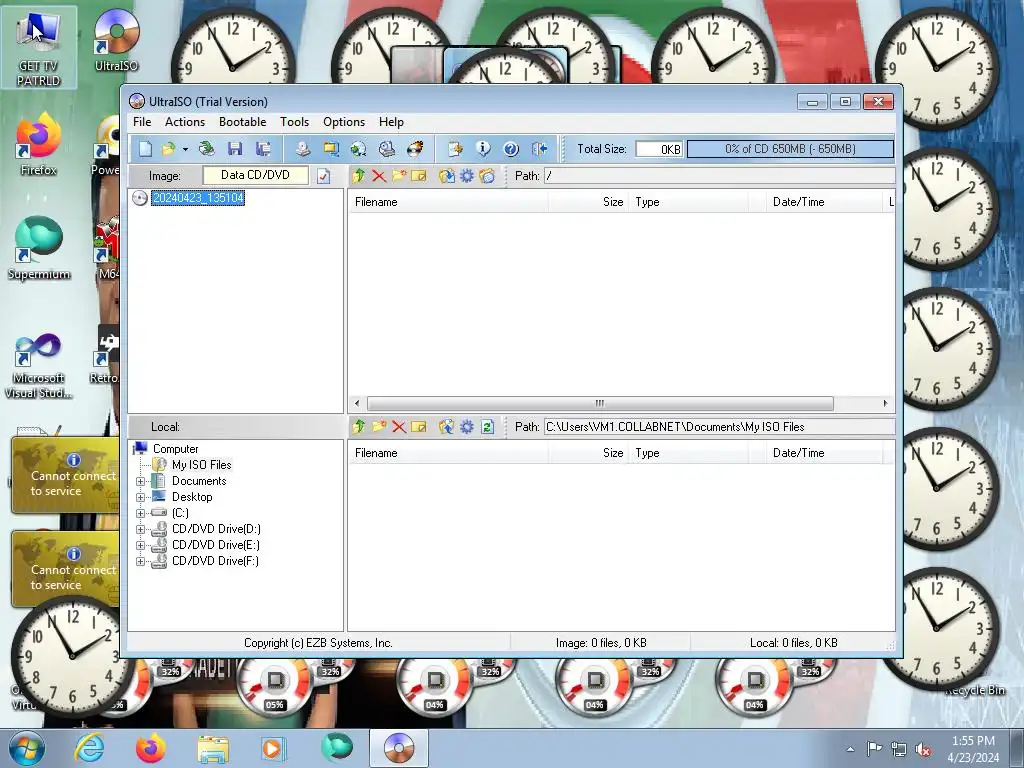1024x768 pixels.
Task: Click the Add files icon in Local toolbar
Action: [447, 427]
